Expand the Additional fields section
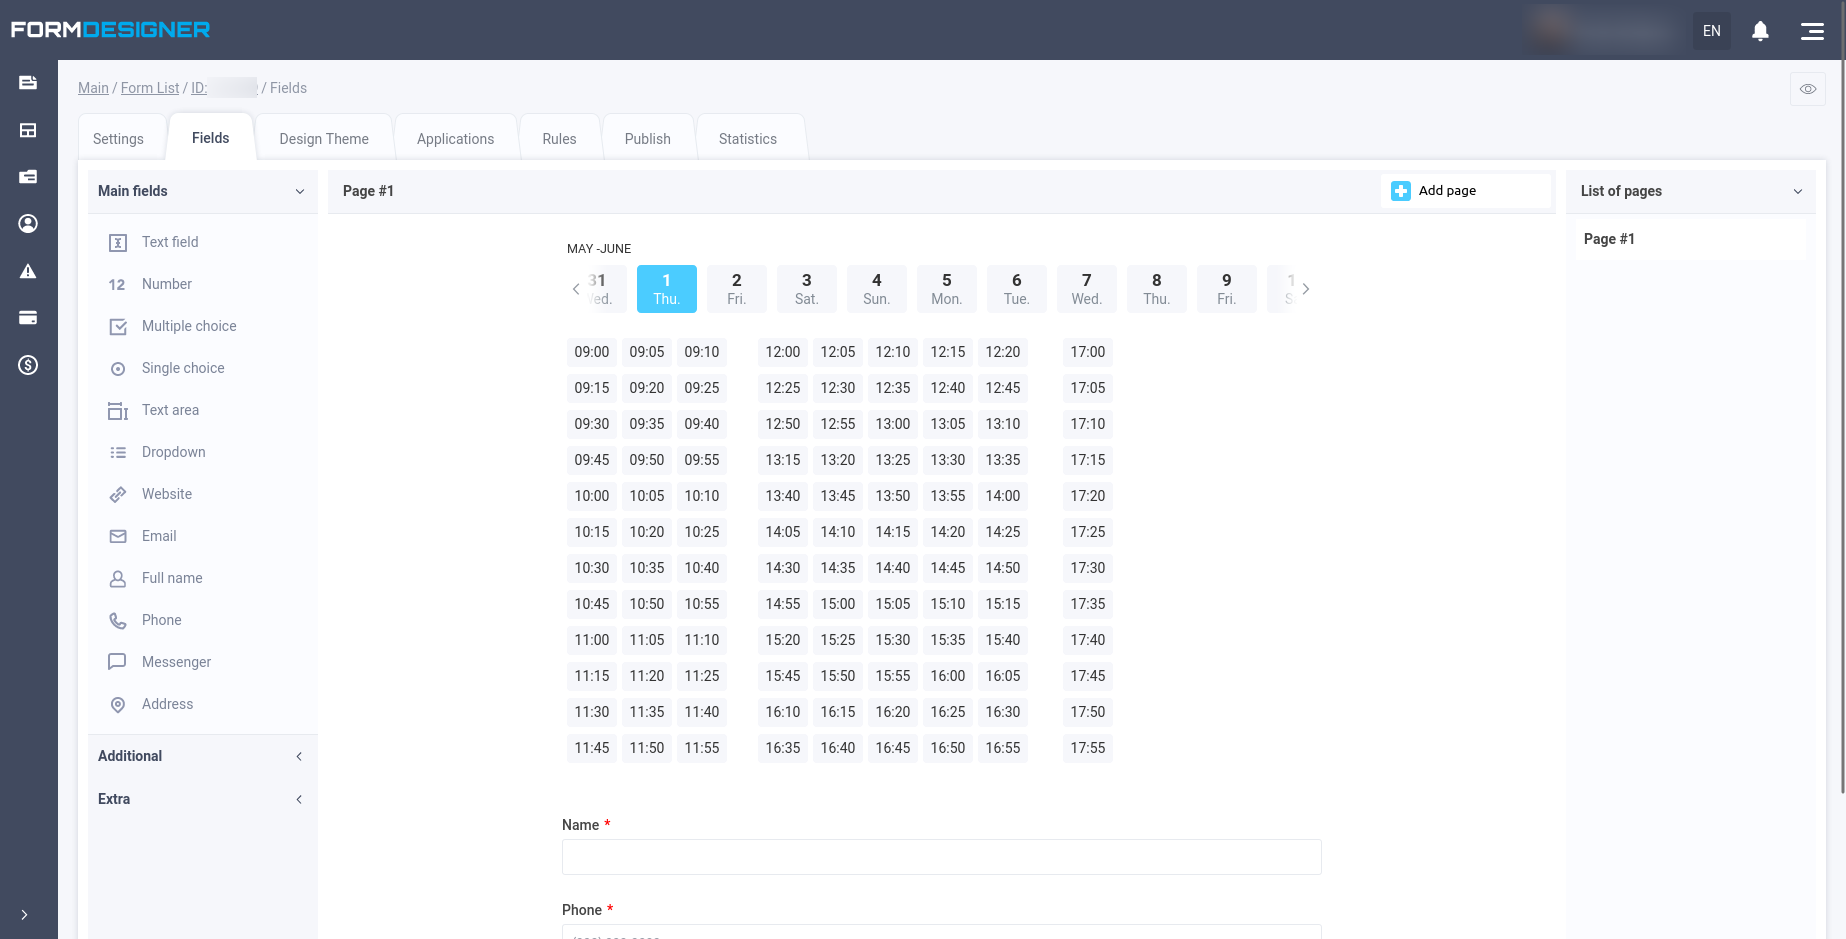This screenshot has width=1846, height=939. pos(203,756)
